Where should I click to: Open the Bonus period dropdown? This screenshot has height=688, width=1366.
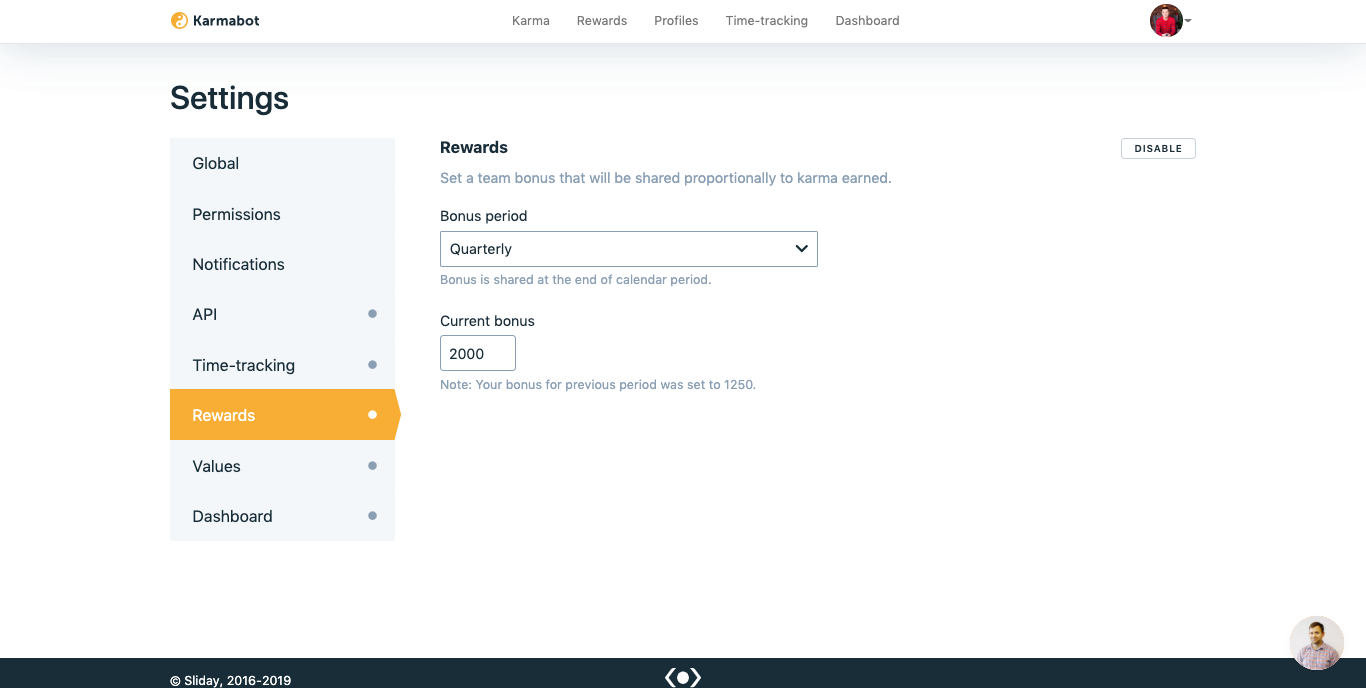pyautogui.click(x=629, y=249)
